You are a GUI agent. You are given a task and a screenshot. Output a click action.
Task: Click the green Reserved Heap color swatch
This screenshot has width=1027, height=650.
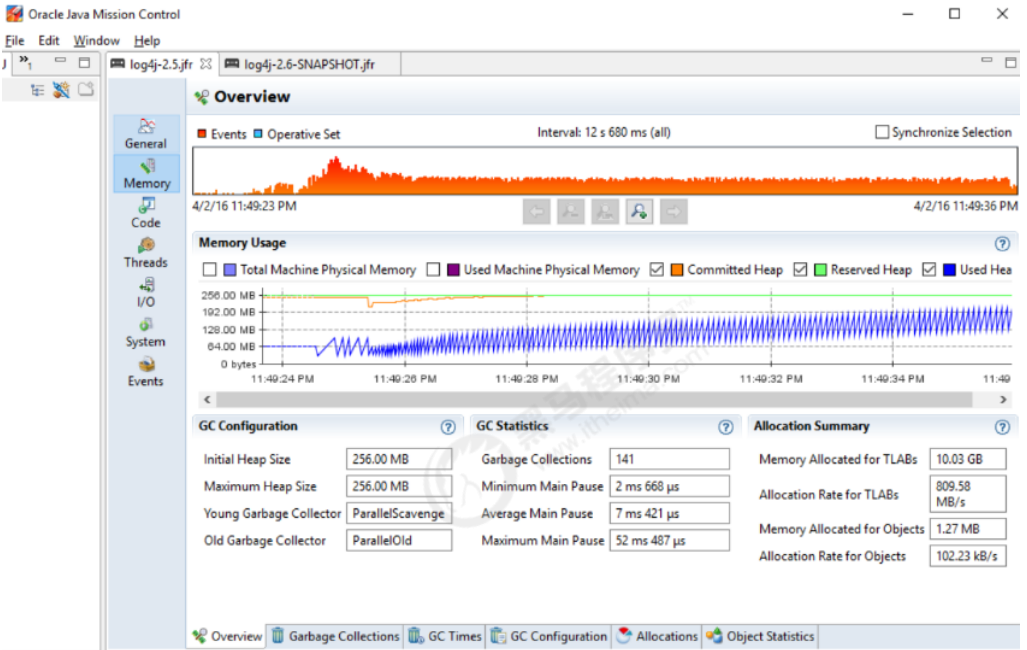click(821, 269)
